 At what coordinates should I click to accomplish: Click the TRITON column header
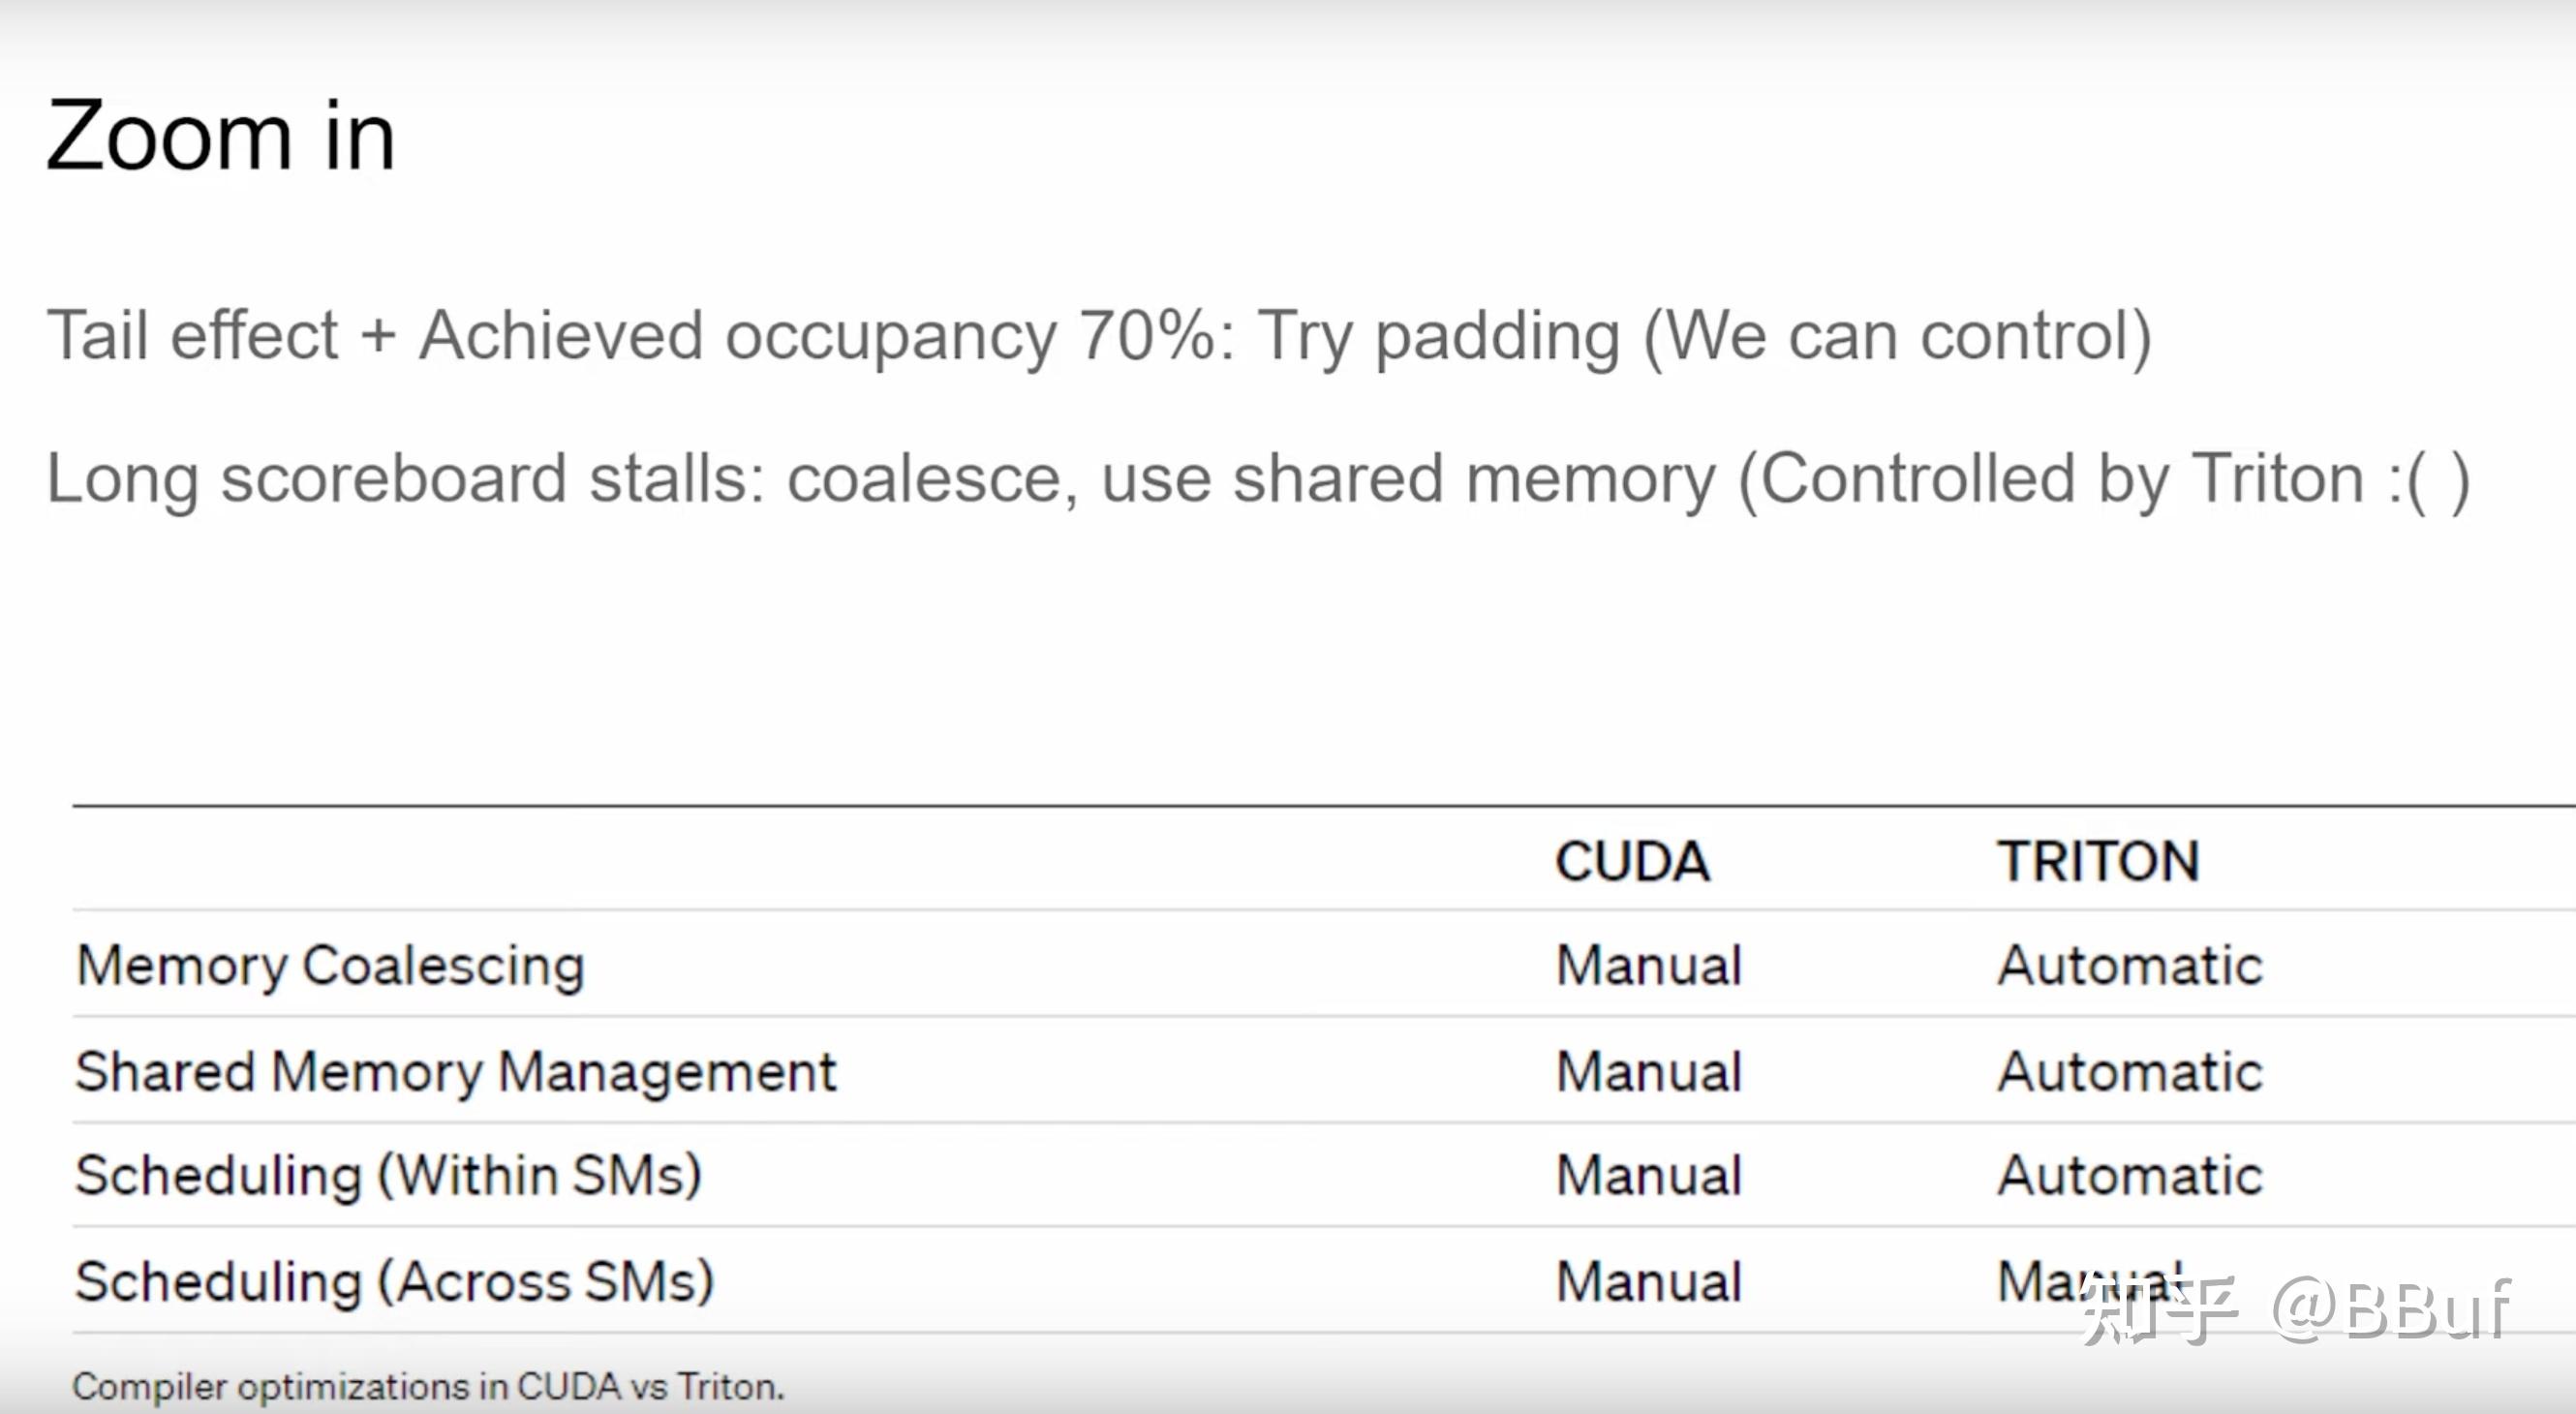tap(2098, 861)
